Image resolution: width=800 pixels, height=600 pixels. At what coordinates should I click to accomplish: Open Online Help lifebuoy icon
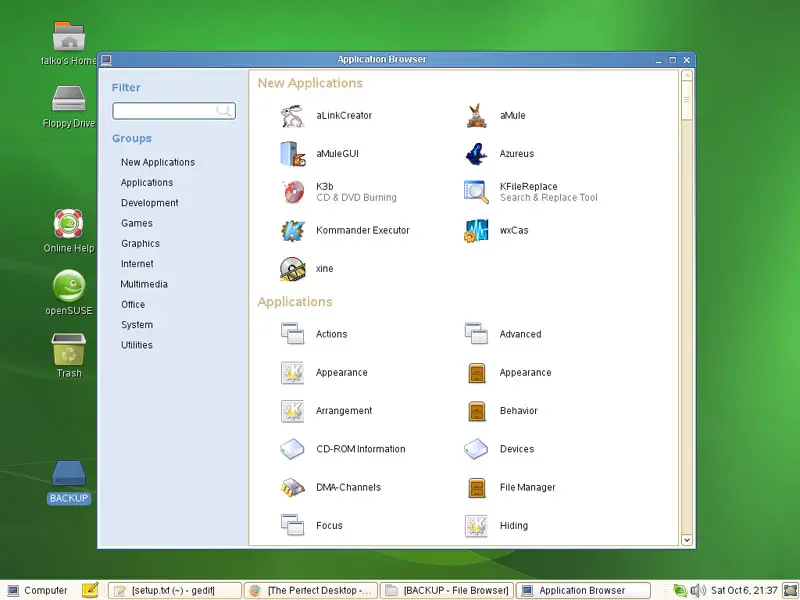[69, 223]
